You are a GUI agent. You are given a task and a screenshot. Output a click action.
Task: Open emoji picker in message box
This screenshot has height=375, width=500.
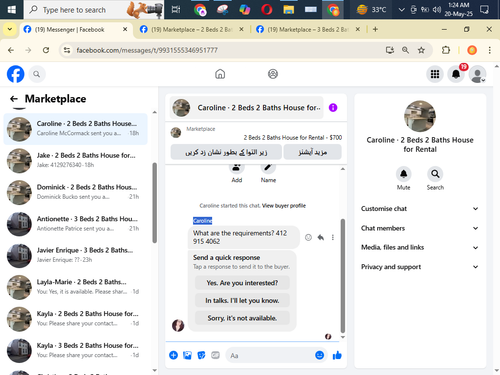pyautogui.click(x=319, y=355)
